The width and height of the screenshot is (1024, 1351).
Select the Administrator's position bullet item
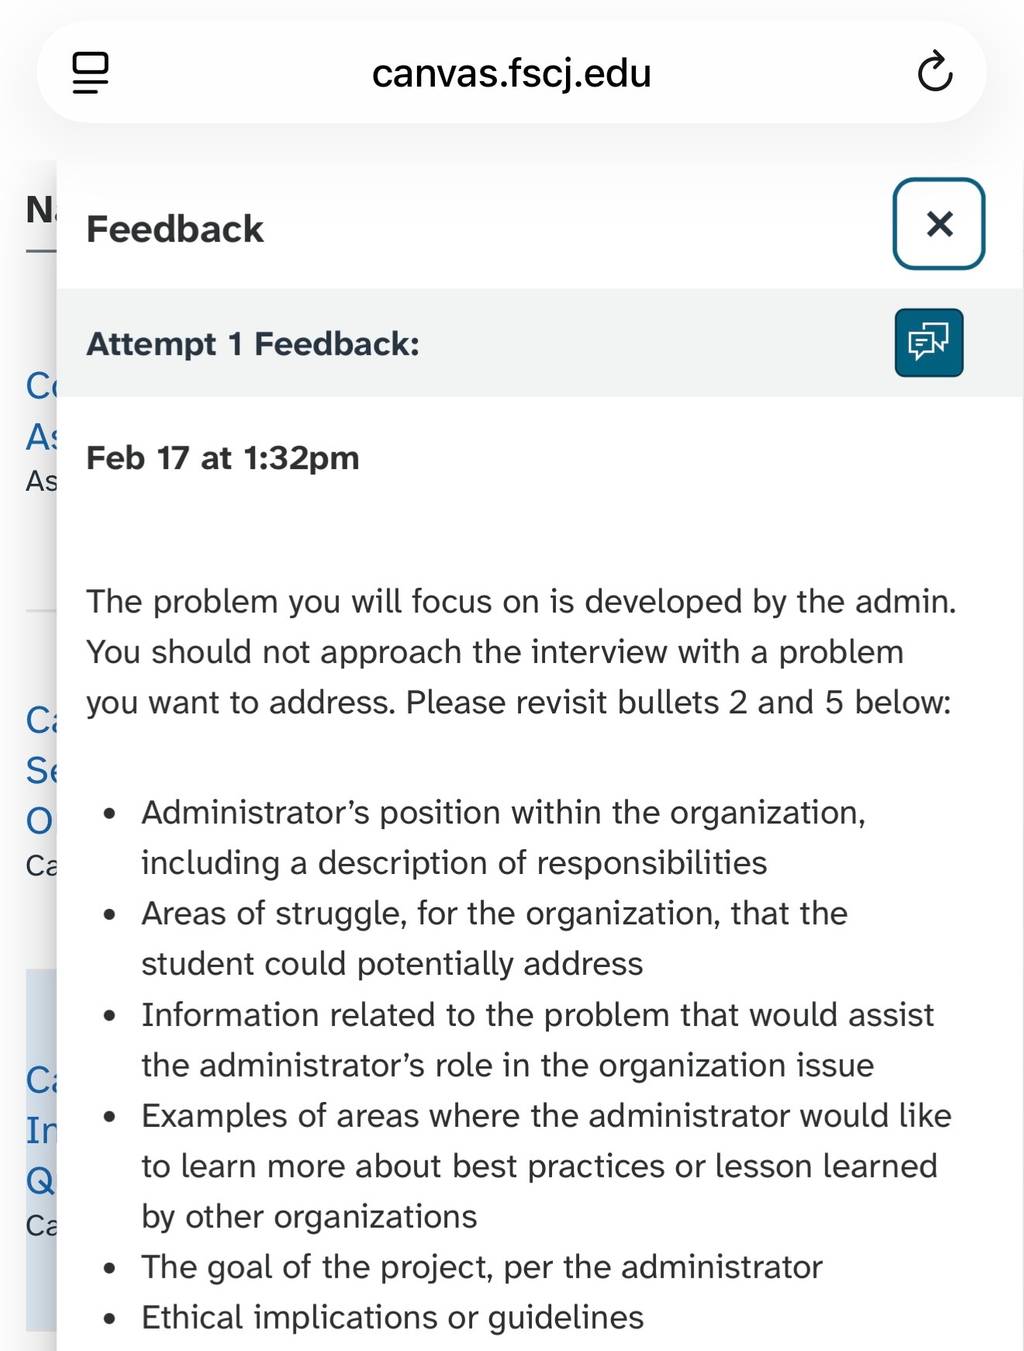(x=503, y=838)
